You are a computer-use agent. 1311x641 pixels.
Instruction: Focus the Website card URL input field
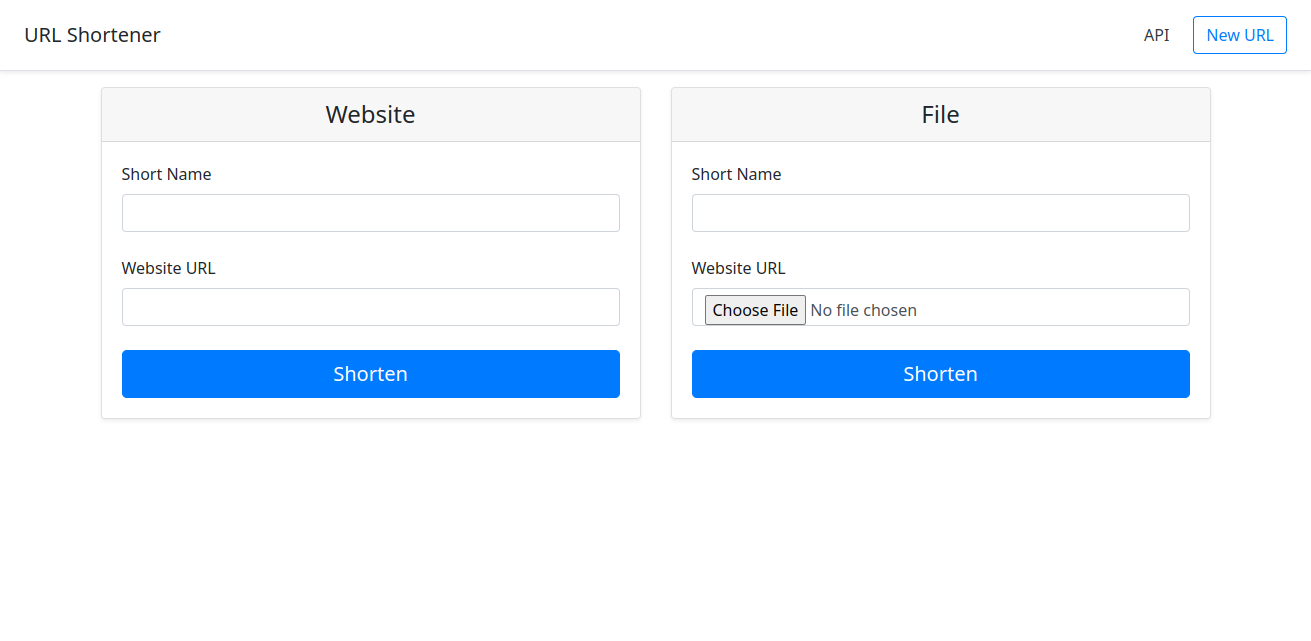[x=371, y=307]
